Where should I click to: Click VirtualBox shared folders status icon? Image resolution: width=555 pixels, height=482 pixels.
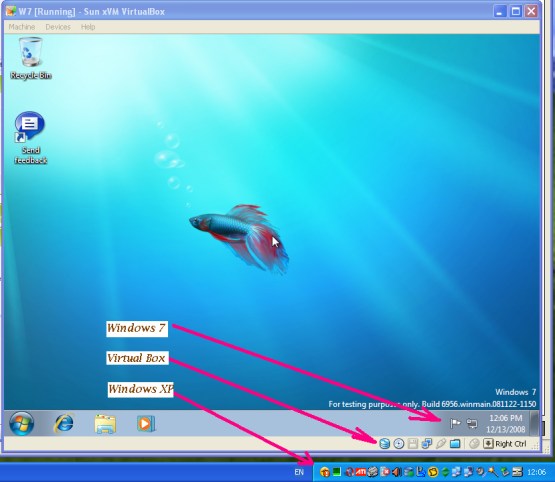[455, 444]
